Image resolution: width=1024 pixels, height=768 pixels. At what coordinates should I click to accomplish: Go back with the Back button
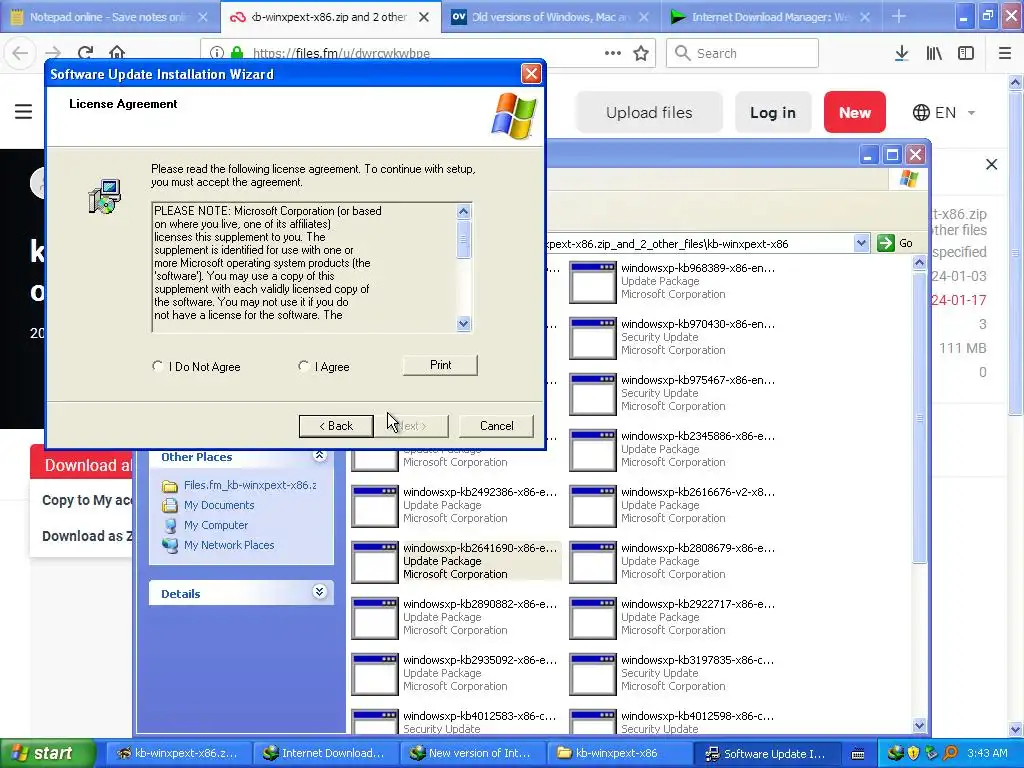[336, 426]
